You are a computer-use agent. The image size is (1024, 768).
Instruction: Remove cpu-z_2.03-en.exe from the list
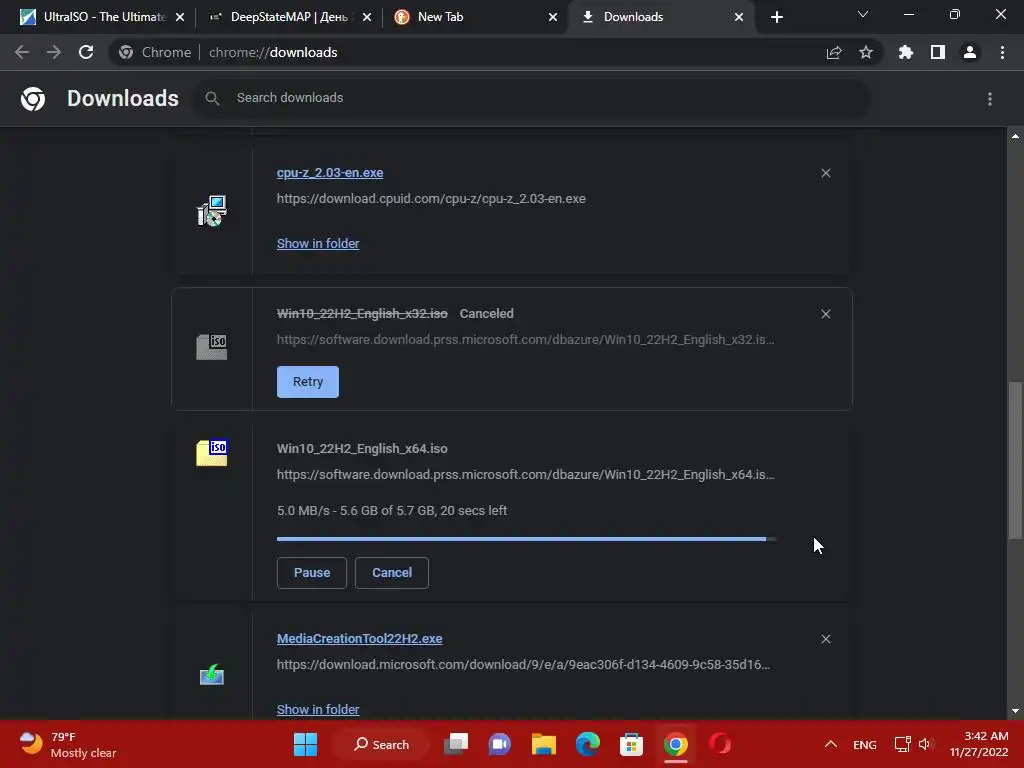825,173
